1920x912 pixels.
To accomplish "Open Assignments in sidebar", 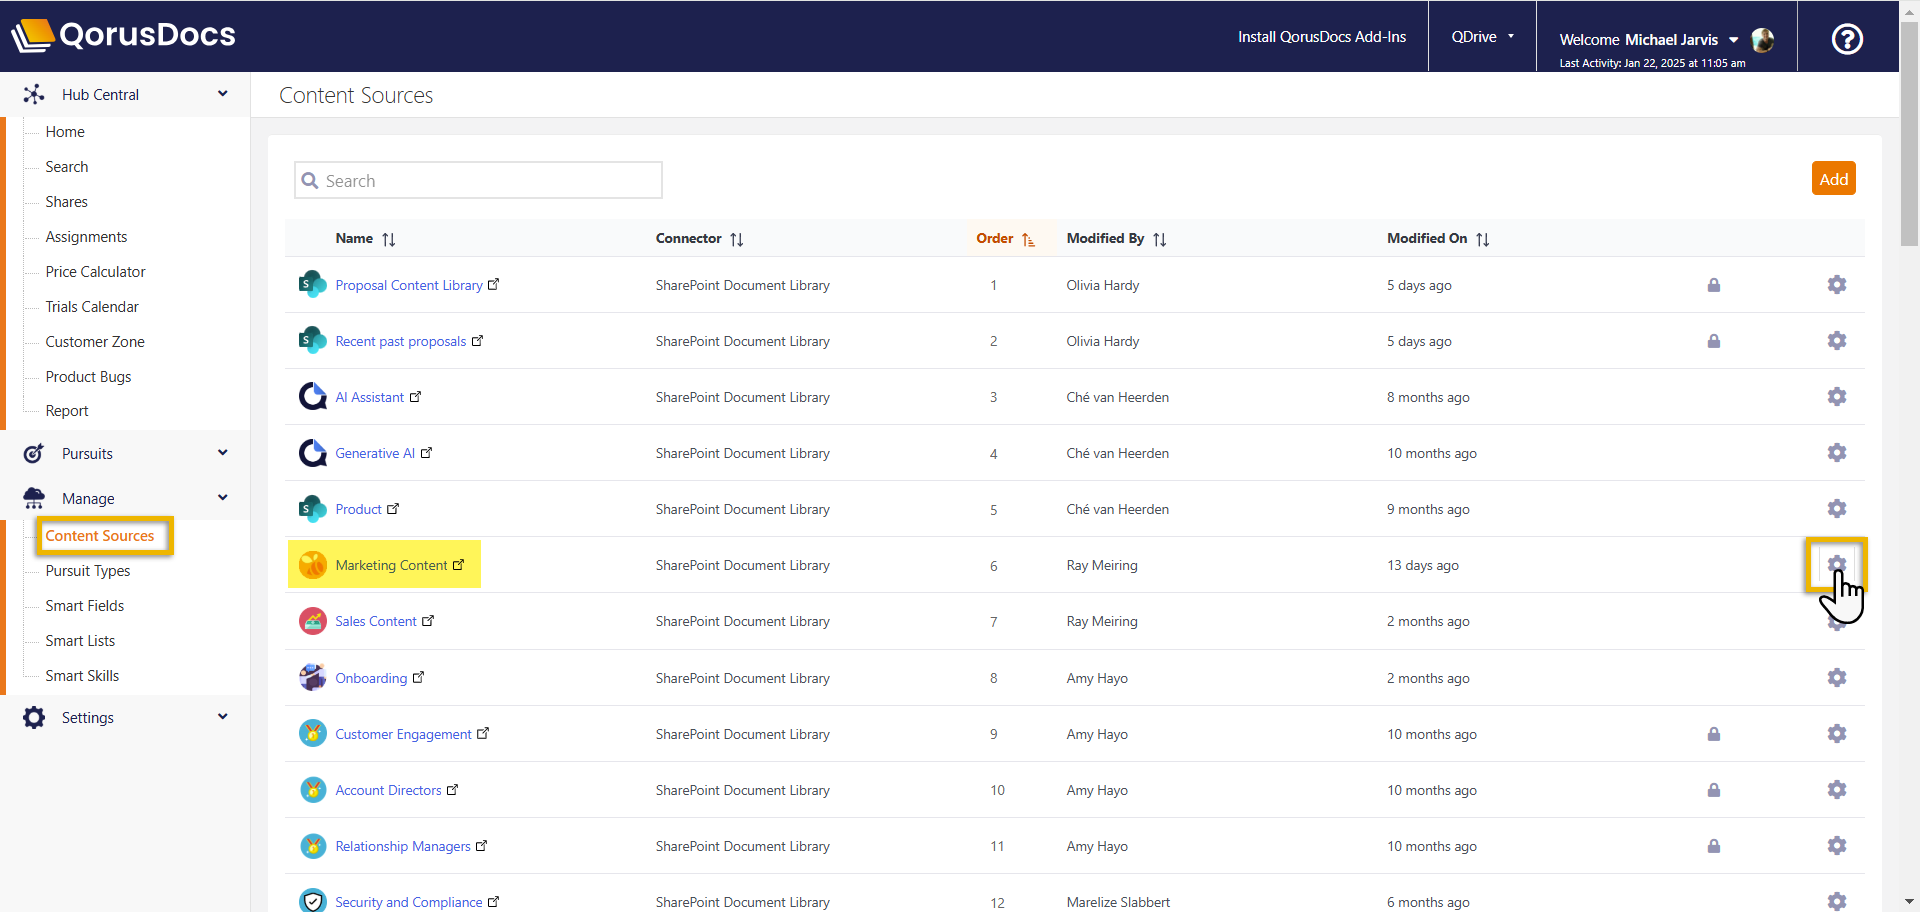I will click(86, 236).
